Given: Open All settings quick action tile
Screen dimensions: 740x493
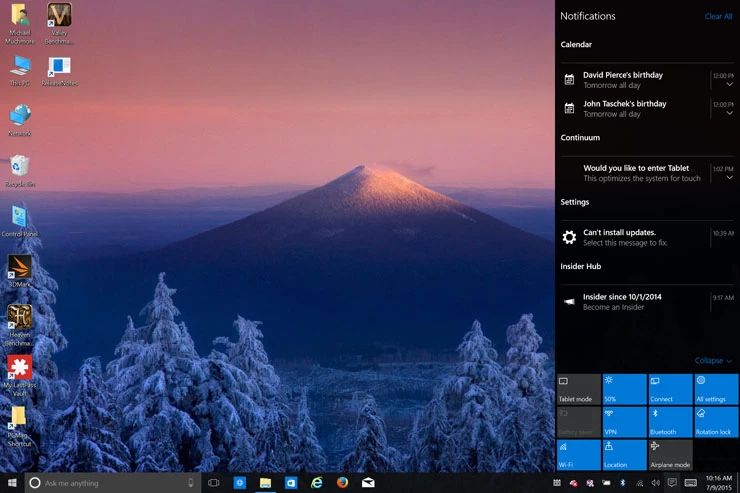Looking at the screenshot, I should 716,389.
